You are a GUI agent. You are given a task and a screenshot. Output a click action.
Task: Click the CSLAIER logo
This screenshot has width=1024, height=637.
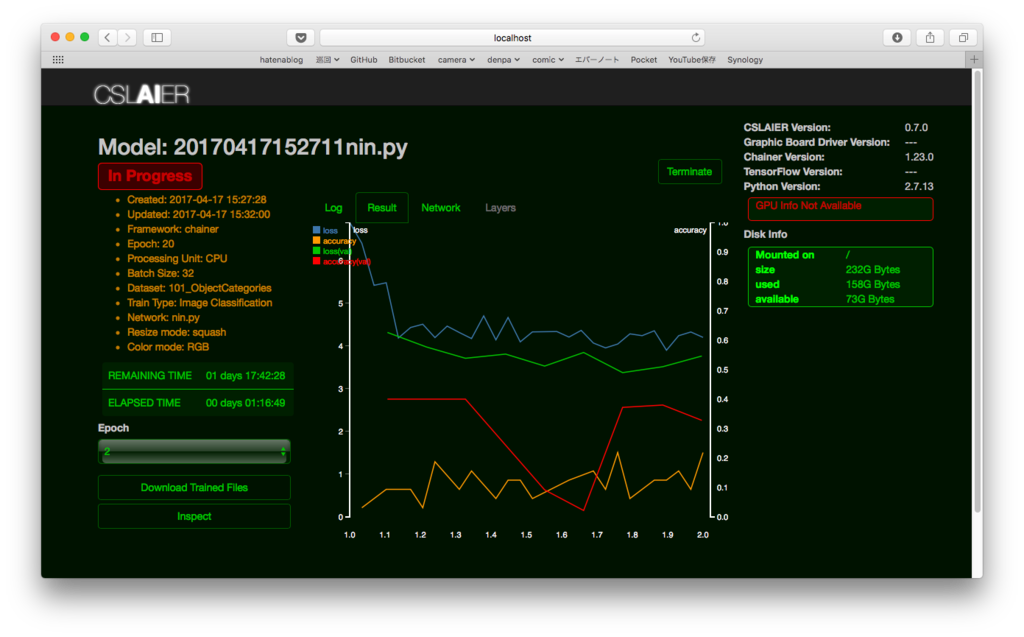142,94
